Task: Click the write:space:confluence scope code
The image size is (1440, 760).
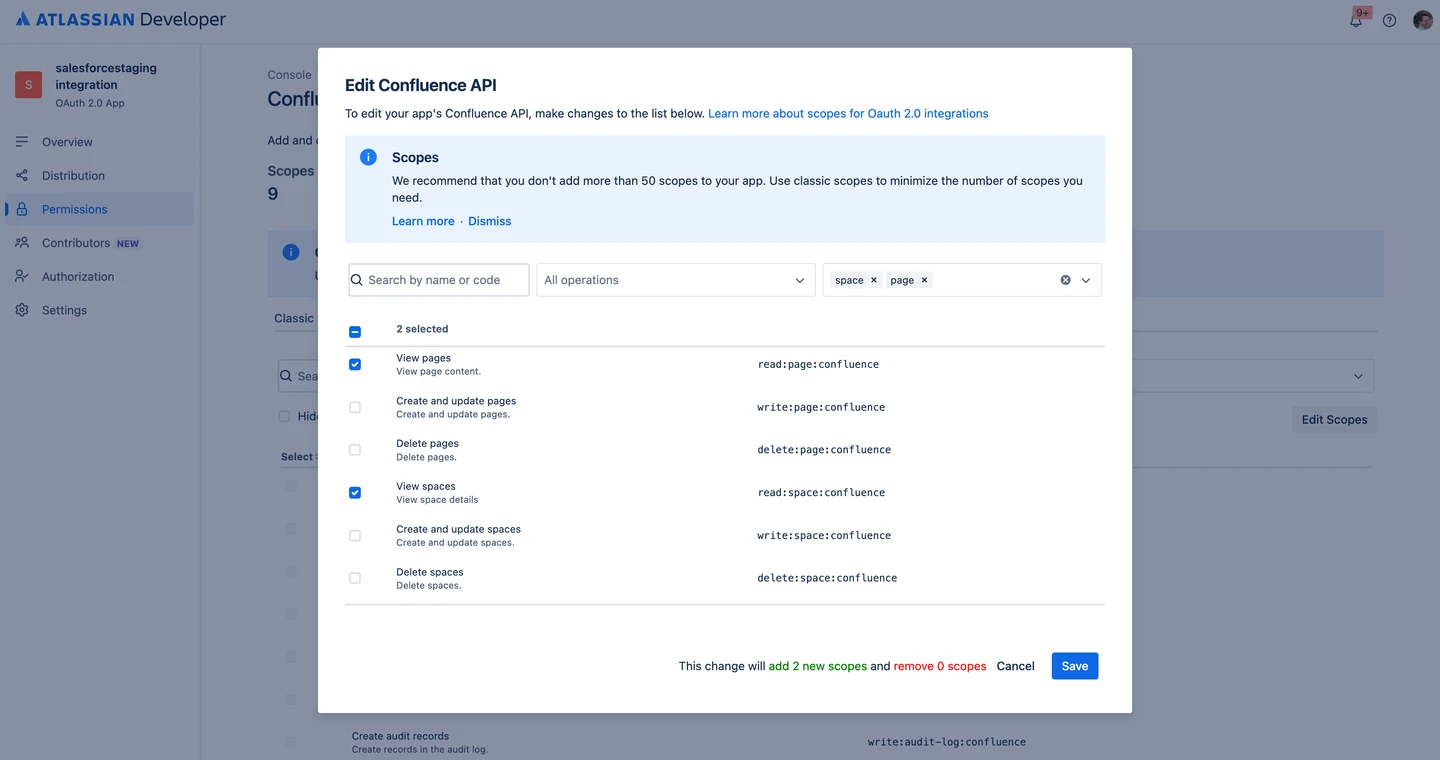Action: pos(824,536)
